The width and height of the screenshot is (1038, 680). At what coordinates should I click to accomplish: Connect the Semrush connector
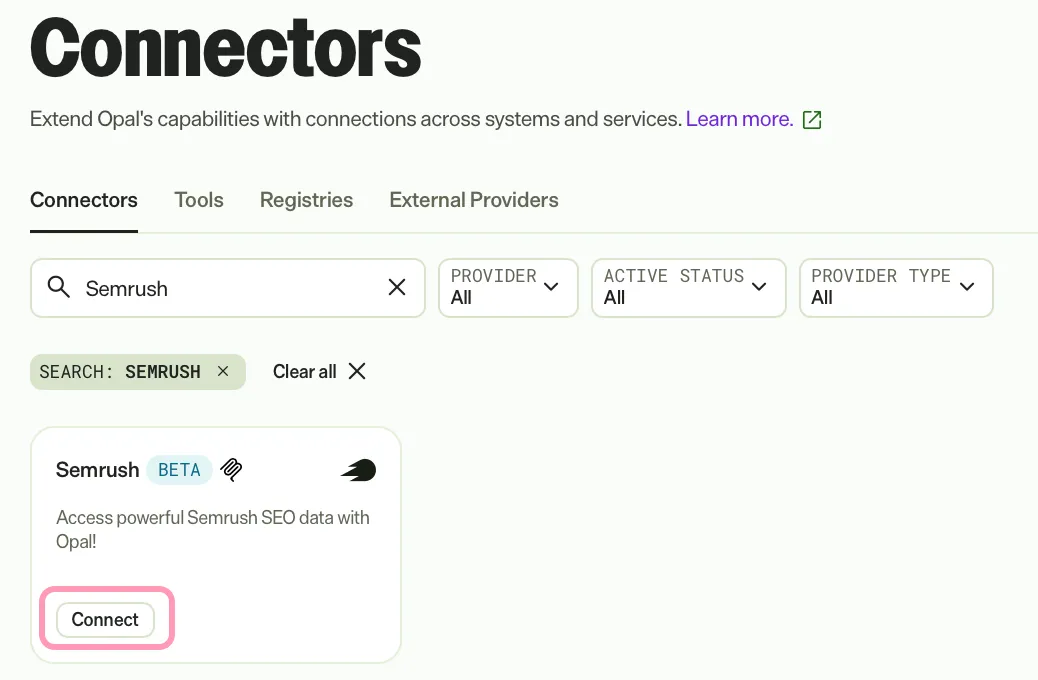point(105,620)
